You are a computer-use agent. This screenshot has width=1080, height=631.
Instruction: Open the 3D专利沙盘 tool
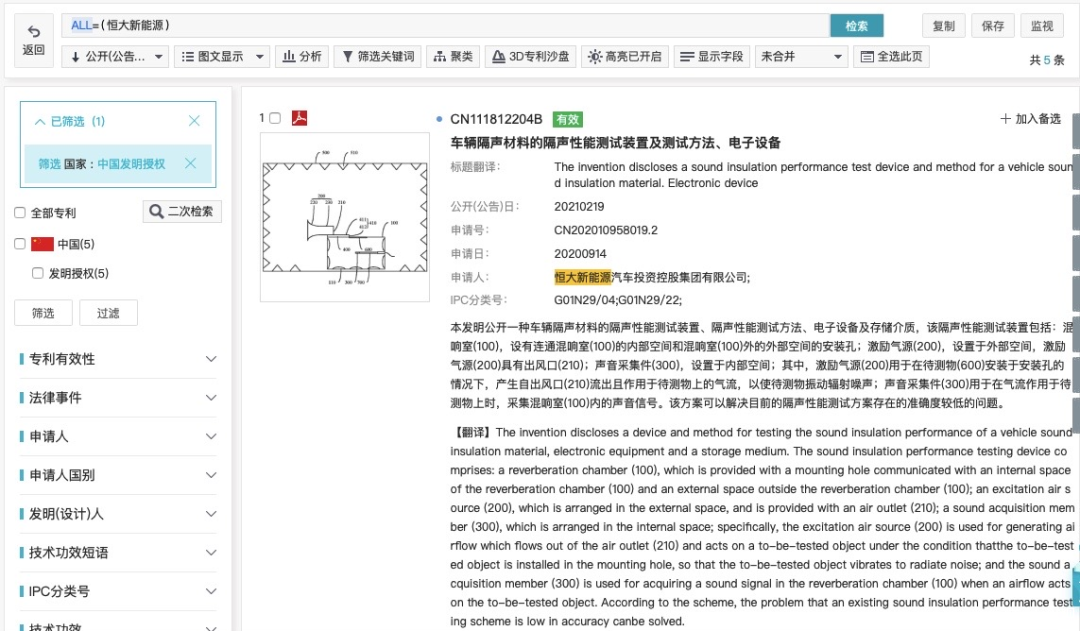pyautogui.click(x=530, y=56)
